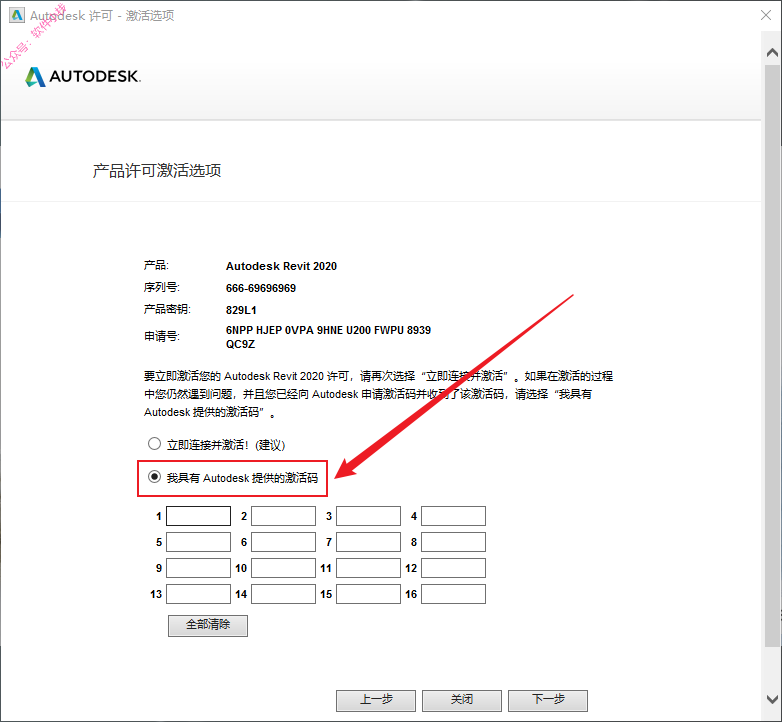Image resolution: width=782 pixels, height=722 pixels.
Task: Click the 关闭 button
Action: 462,700
